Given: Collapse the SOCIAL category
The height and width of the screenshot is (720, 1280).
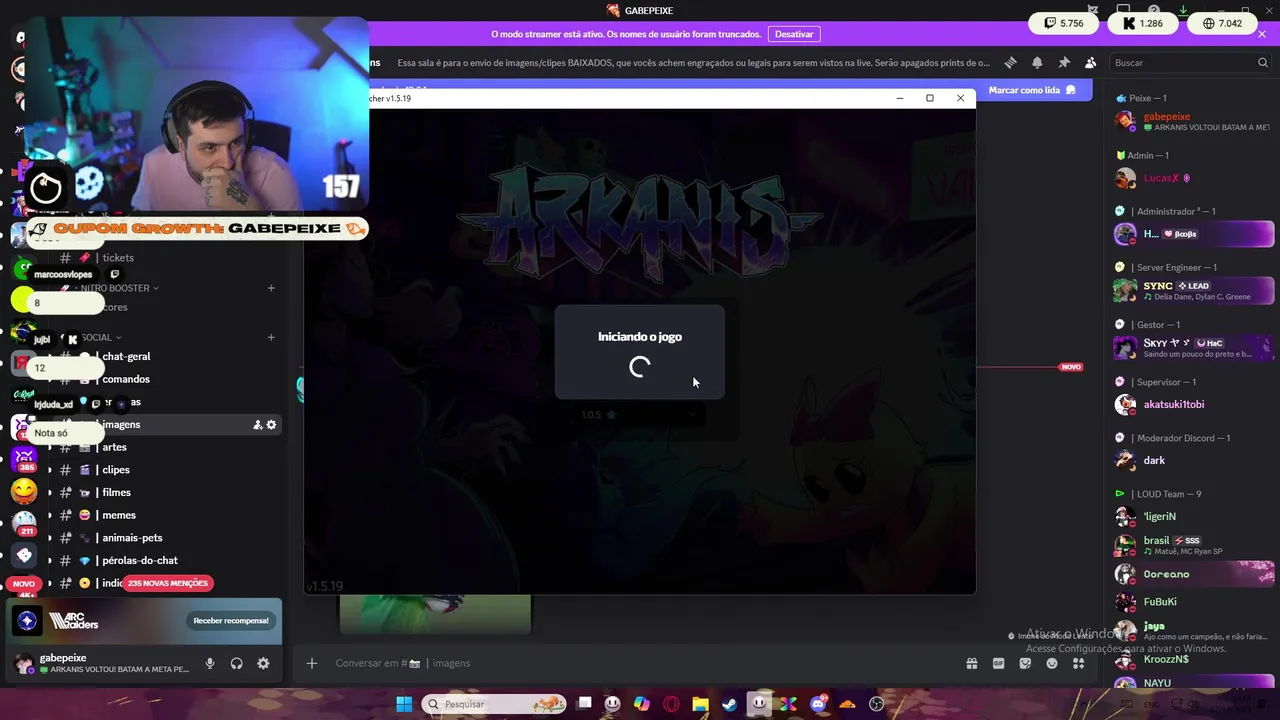Looking at the screenshot, I should coord(100,337).
